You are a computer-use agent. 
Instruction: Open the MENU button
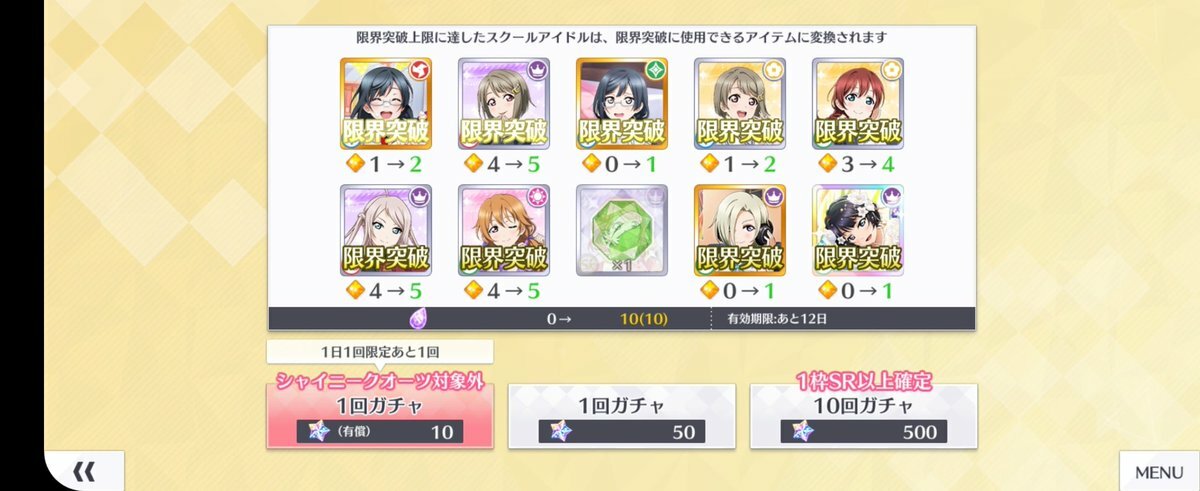pyautogui.click(x=1159, y=472)
